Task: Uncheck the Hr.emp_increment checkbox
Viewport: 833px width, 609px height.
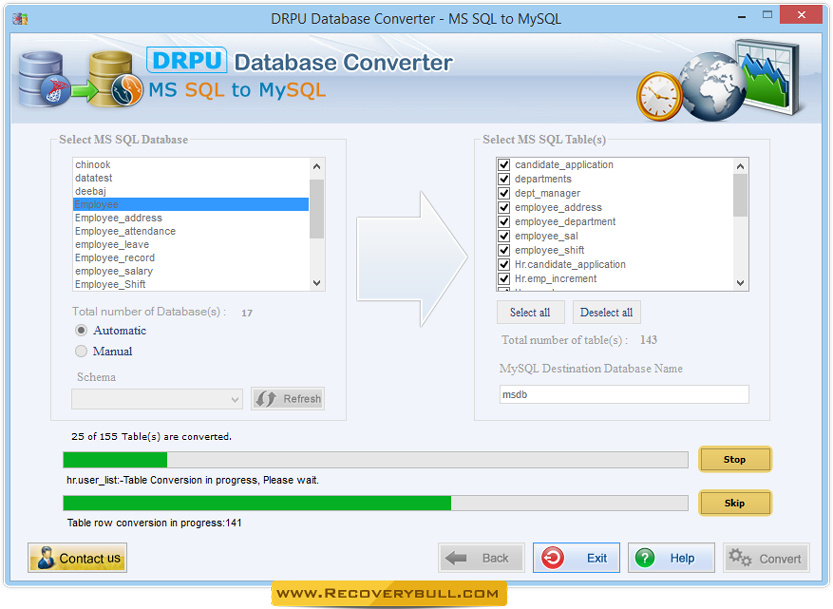Action: [x=504, y=278]
